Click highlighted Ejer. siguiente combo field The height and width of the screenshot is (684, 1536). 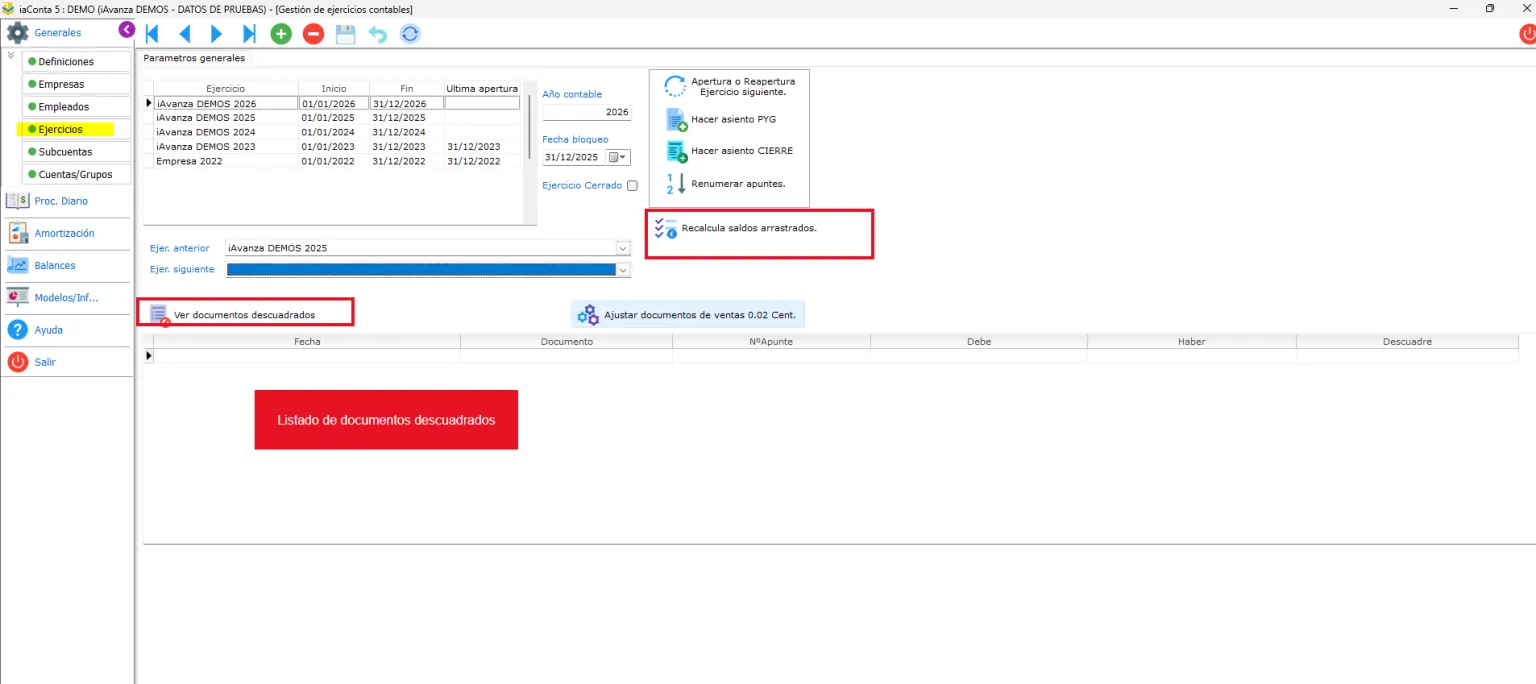coord(420,270)
